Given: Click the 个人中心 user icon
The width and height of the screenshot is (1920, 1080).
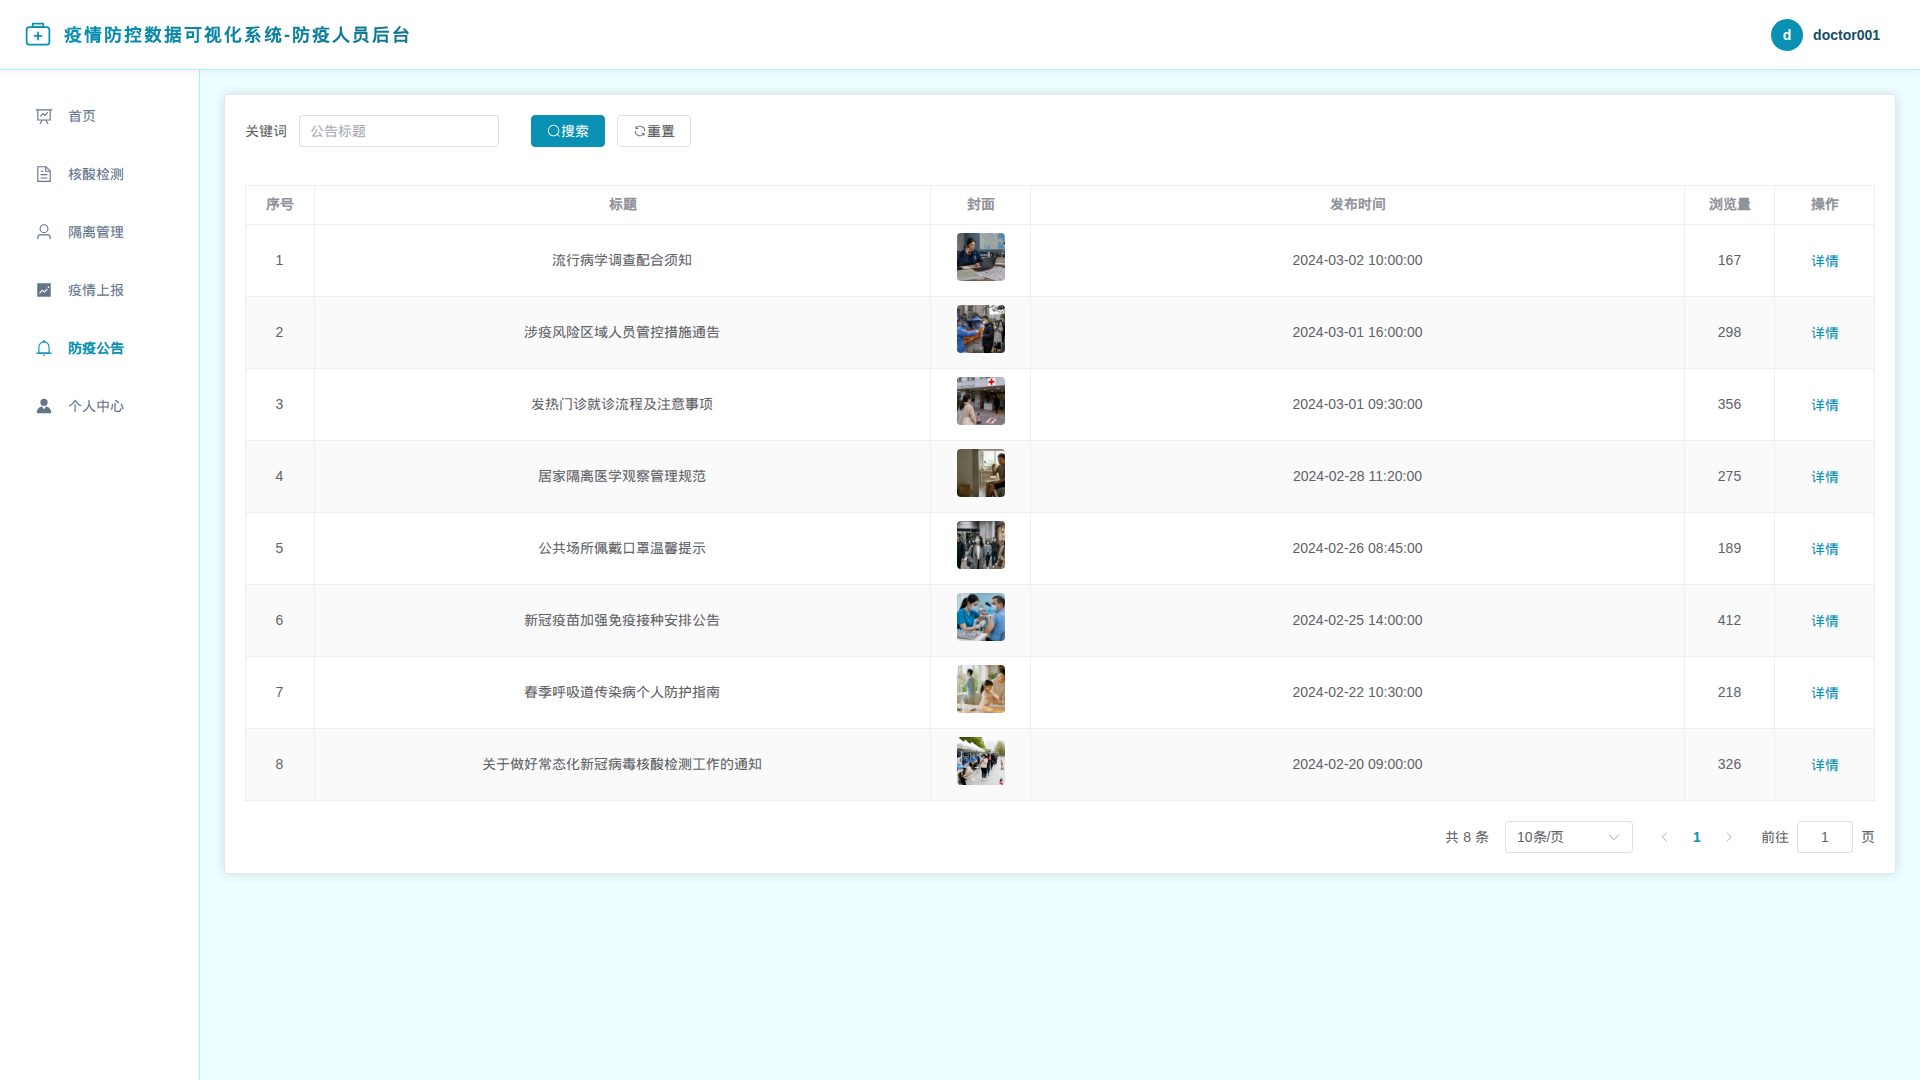Looking at the screenshot, I should pyautogui.click(x=44, y=406).
